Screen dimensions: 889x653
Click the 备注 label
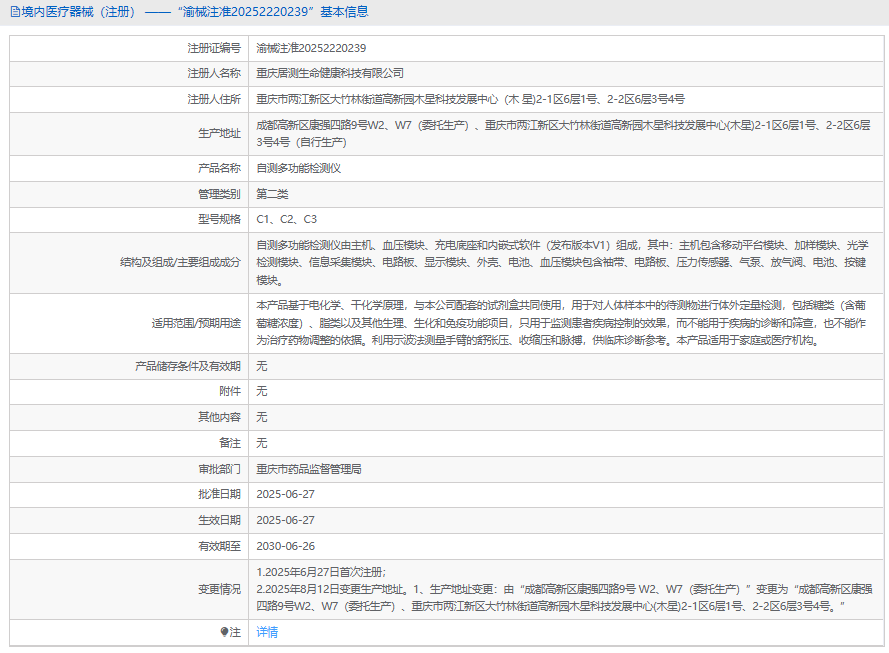230,443
